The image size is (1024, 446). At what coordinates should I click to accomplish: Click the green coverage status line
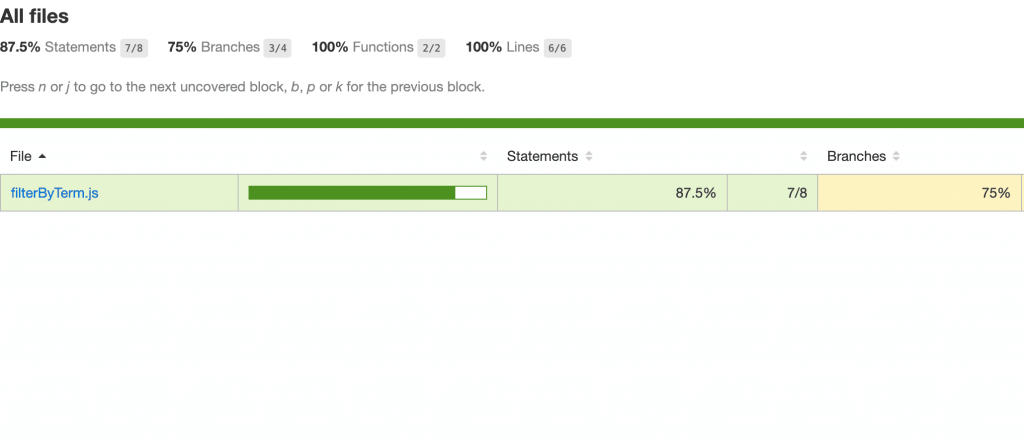coord(512,123)
